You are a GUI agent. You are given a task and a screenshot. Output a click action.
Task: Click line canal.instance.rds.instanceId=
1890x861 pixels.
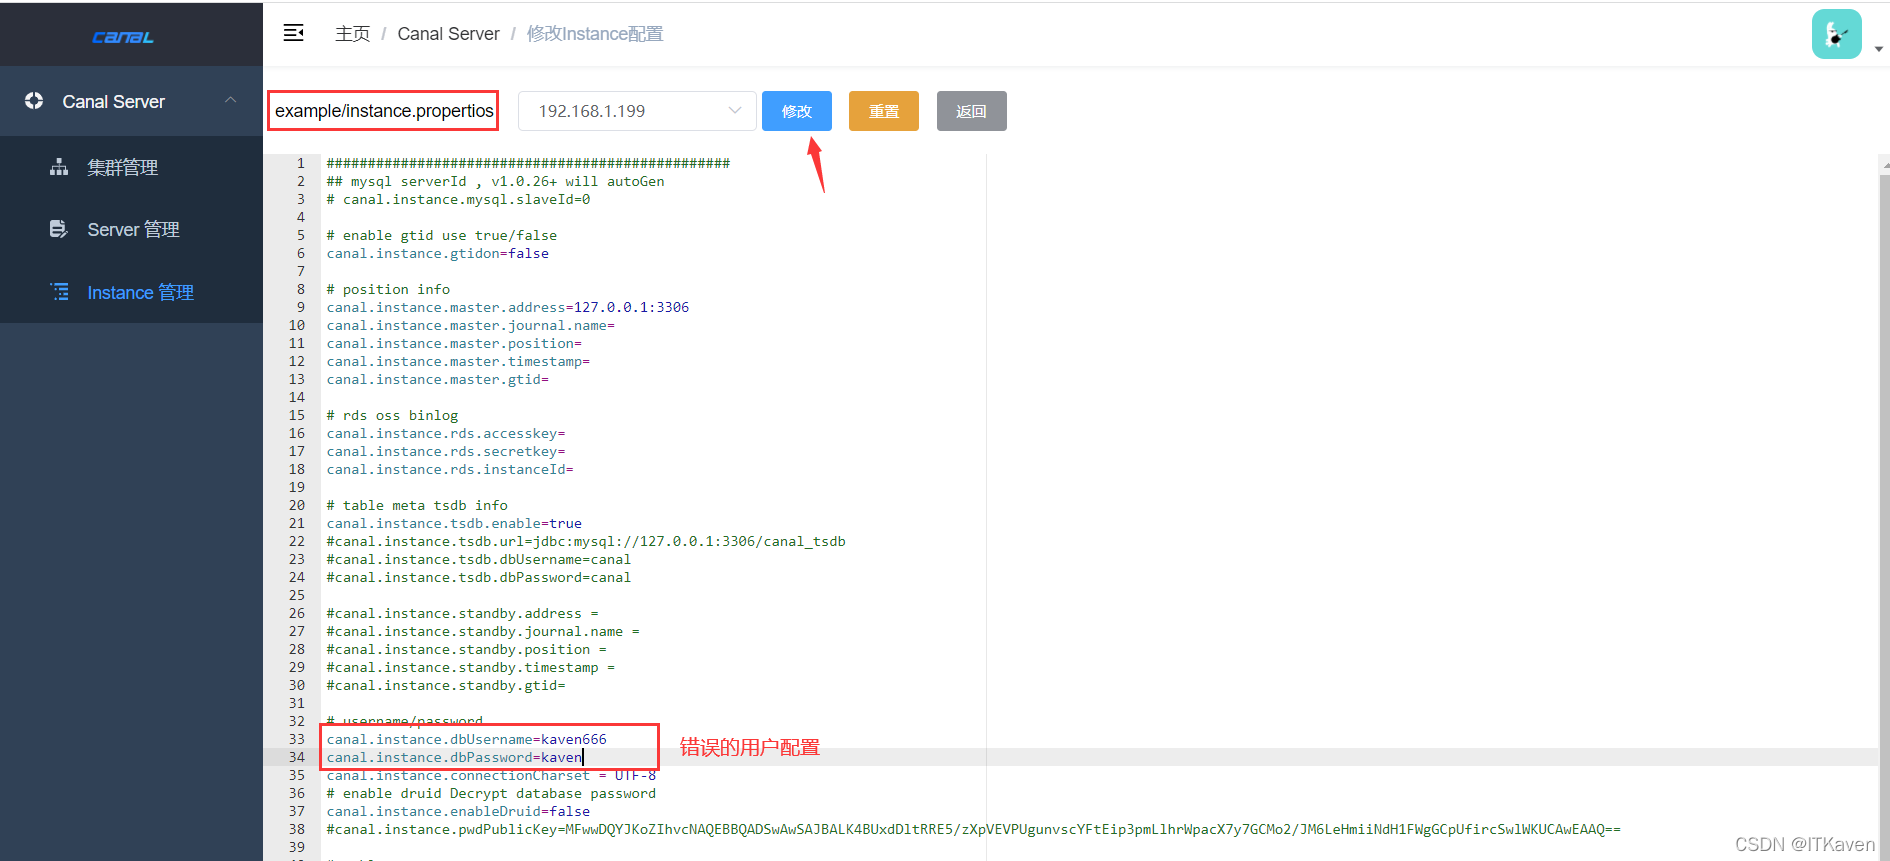tap(450, 469)
